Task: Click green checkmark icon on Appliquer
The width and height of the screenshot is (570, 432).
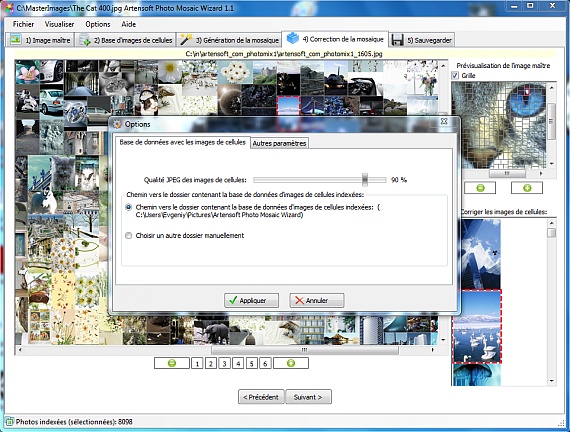Action: pyautogui.click(x=233, y=300)
